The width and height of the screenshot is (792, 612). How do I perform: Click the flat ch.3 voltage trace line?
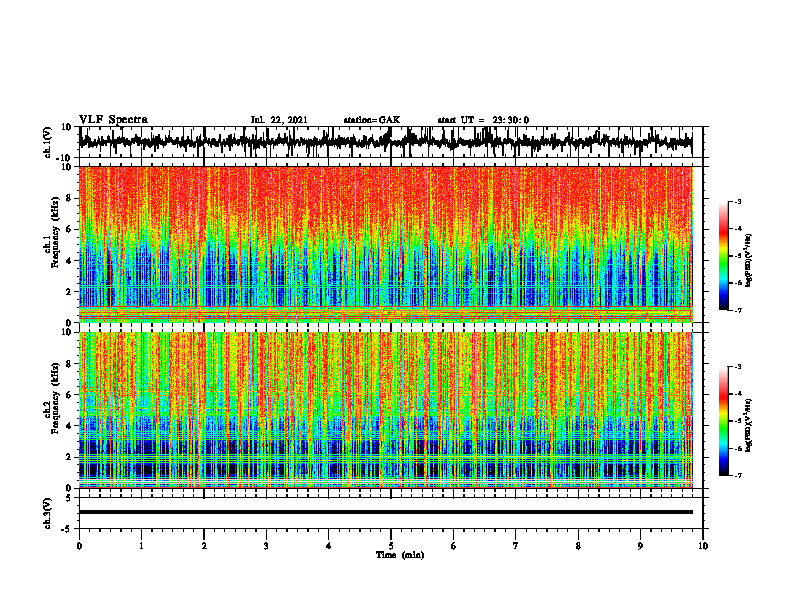point(385,512)
